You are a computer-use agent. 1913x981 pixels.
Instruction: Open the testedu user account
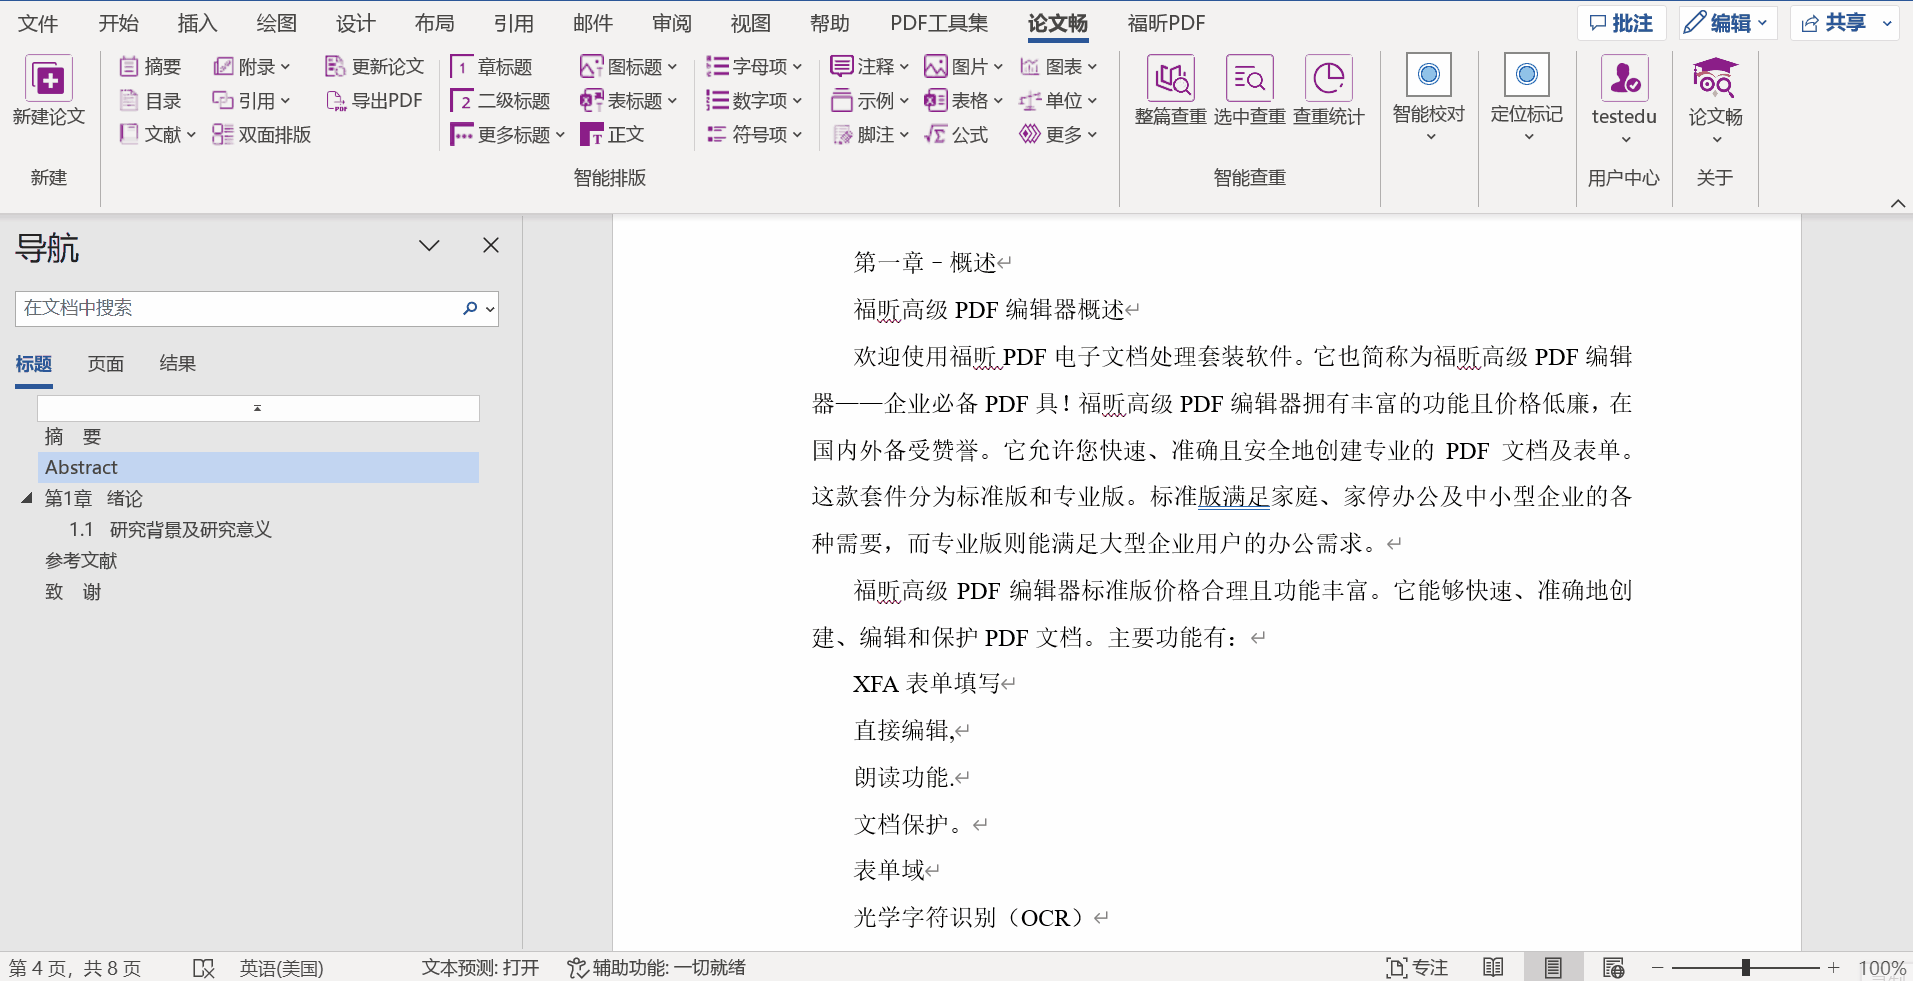point(1624,98)
